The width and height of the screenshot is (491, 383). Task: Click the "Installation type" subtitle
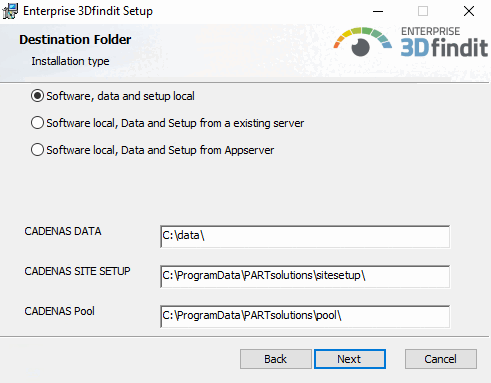click(x=70, y=61)
